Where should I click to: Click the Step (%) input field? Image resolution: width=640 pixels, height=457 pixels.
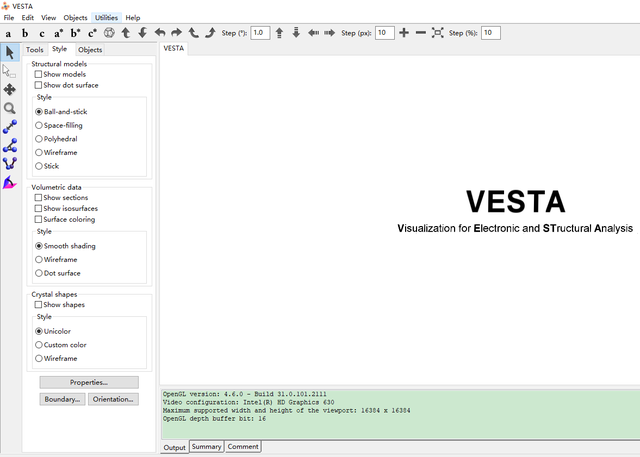click(x=491, y=33)
